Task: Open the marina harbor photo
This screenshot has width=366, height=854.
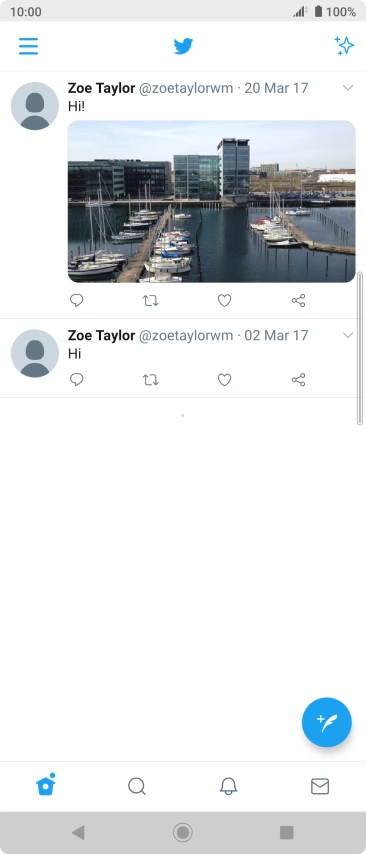Action: pos(211,202)
